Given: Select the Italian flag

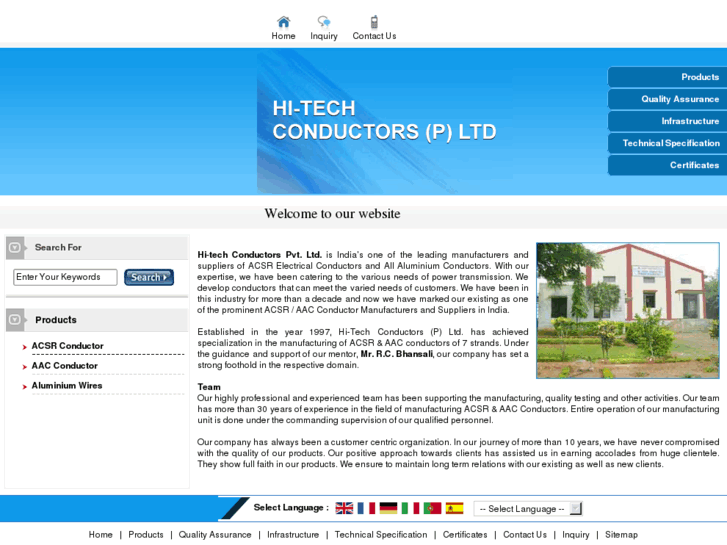Looking at the screenshot, I should (410, 508).
